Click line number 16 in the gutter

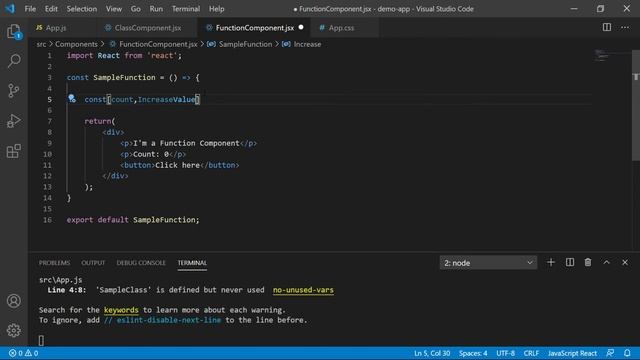coord(48,220)
